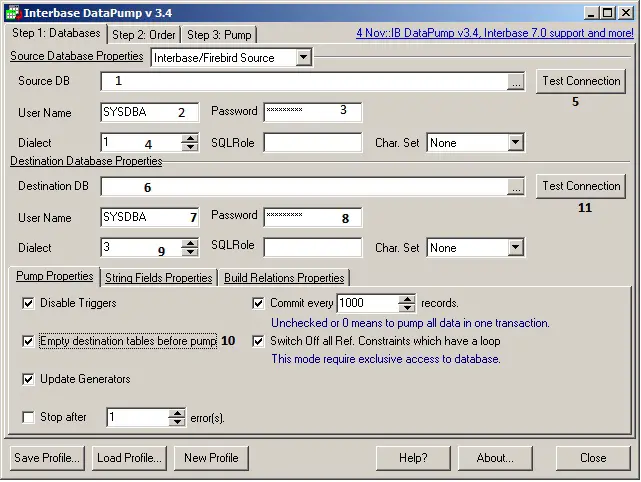Image resolution: width=641 pixels, height=482 pixels.
Task: Toggle the Update Generators checkbox
Action: (28, 379)
